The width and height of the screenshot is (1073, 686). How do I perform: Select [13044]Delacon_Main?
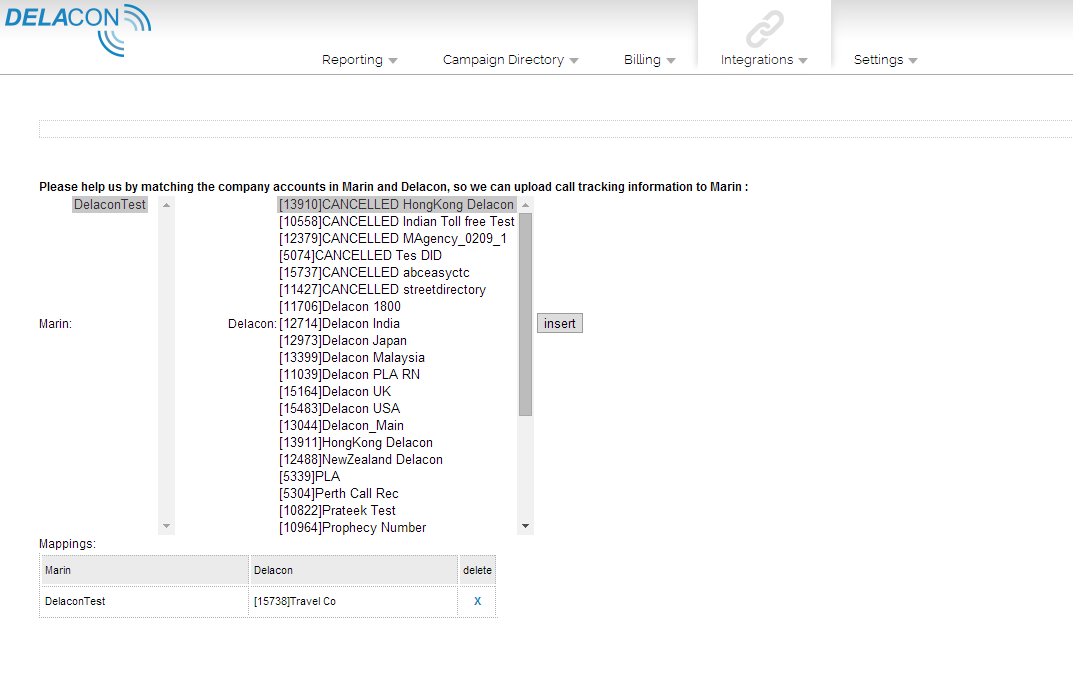coord(397,425)
